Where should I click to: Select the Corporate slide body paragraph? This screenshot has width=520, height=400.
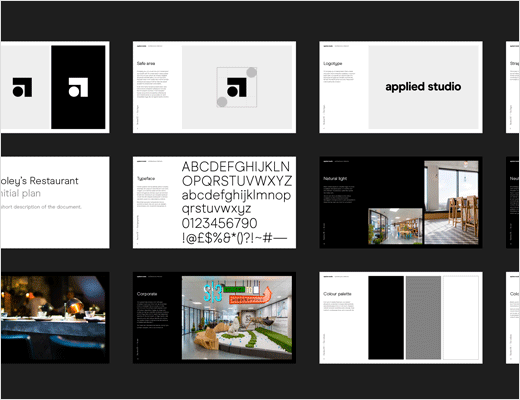[153, 315]
